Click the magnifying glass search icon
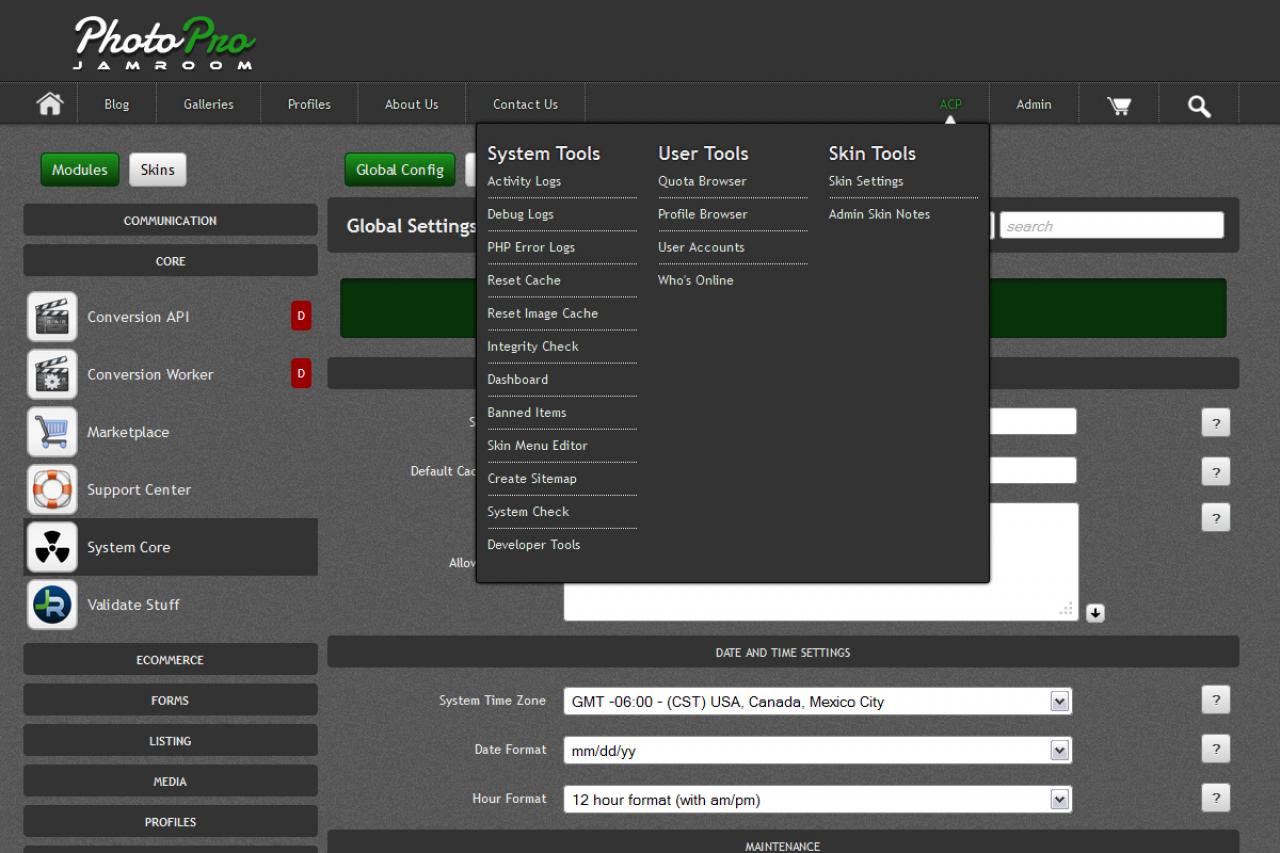This screenshot has width=1280, height=853. click(1198, 105)
